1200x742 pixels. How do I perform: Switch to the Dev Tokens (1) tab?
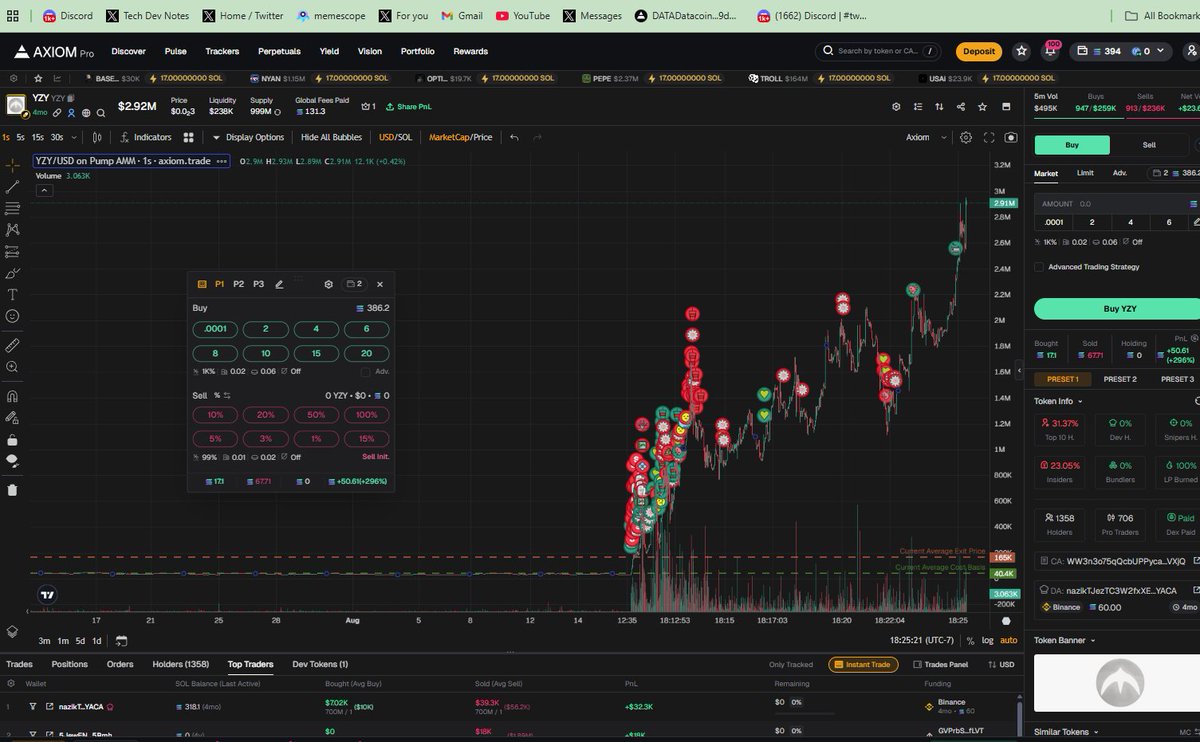(320, 664)
